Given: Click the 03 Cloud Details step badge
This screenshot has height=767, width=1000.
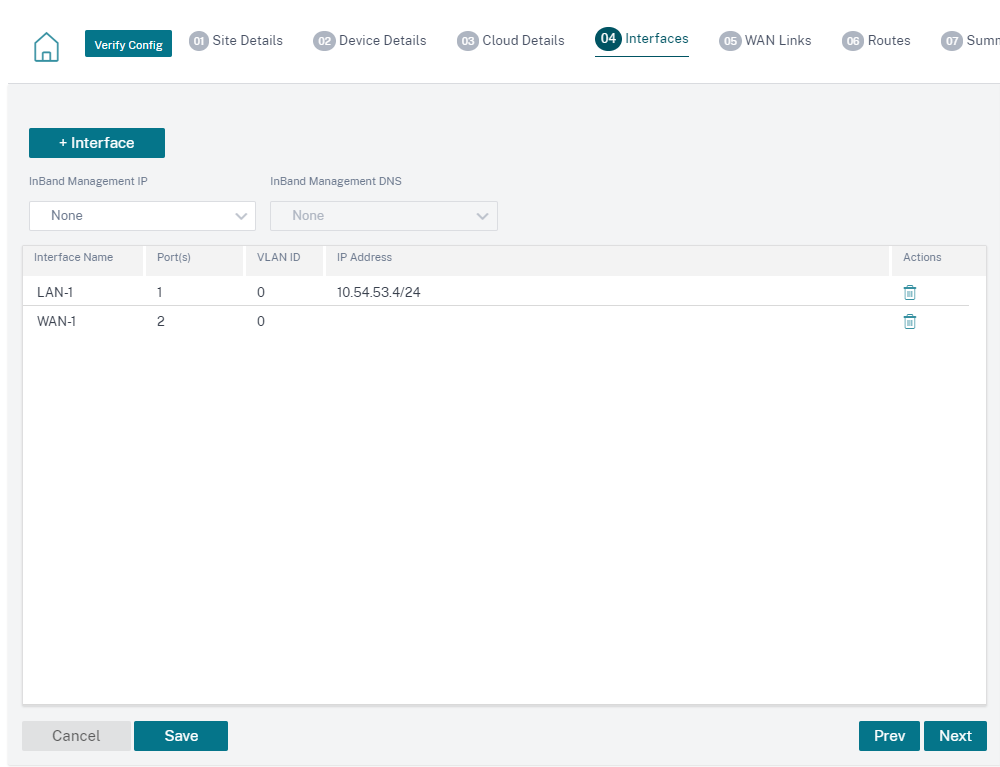Looking at the screenshot, I should pyautogui.click(x=467, y=41).
